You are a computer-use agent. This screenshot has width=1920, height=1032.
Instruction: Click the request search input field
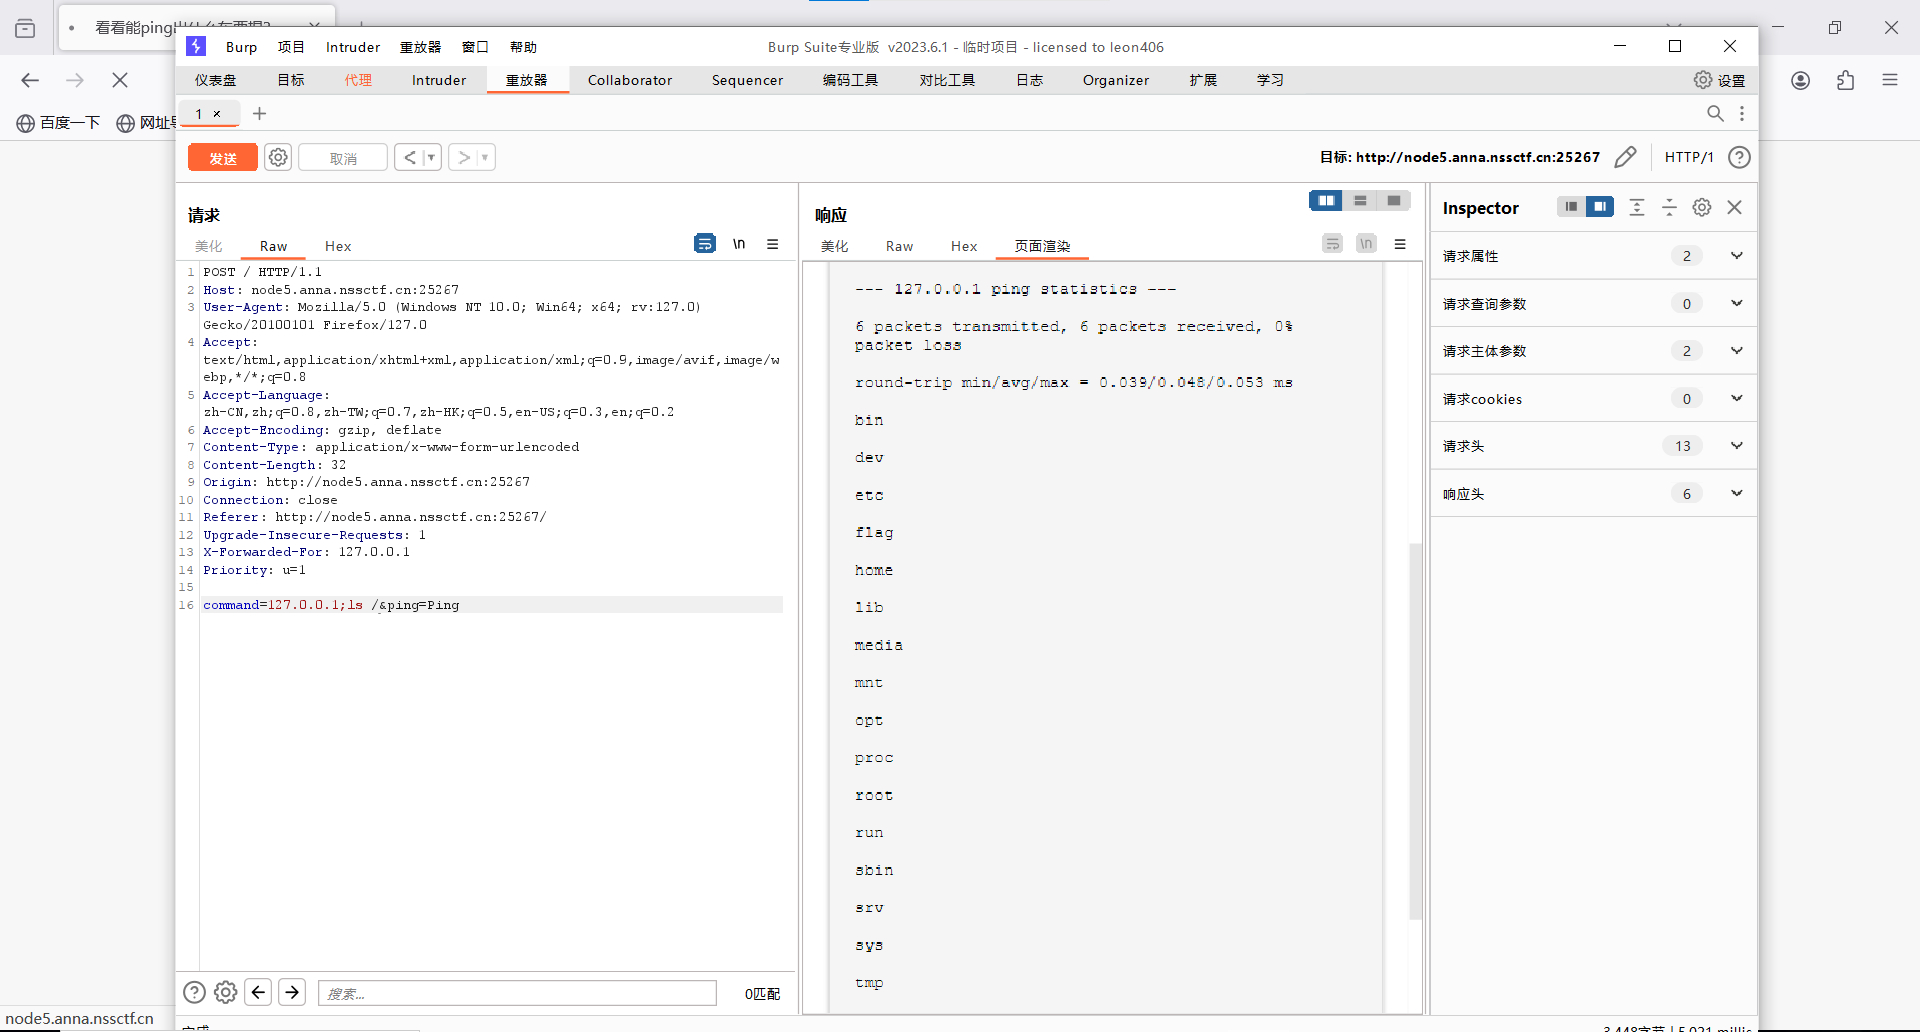[517, 993]
